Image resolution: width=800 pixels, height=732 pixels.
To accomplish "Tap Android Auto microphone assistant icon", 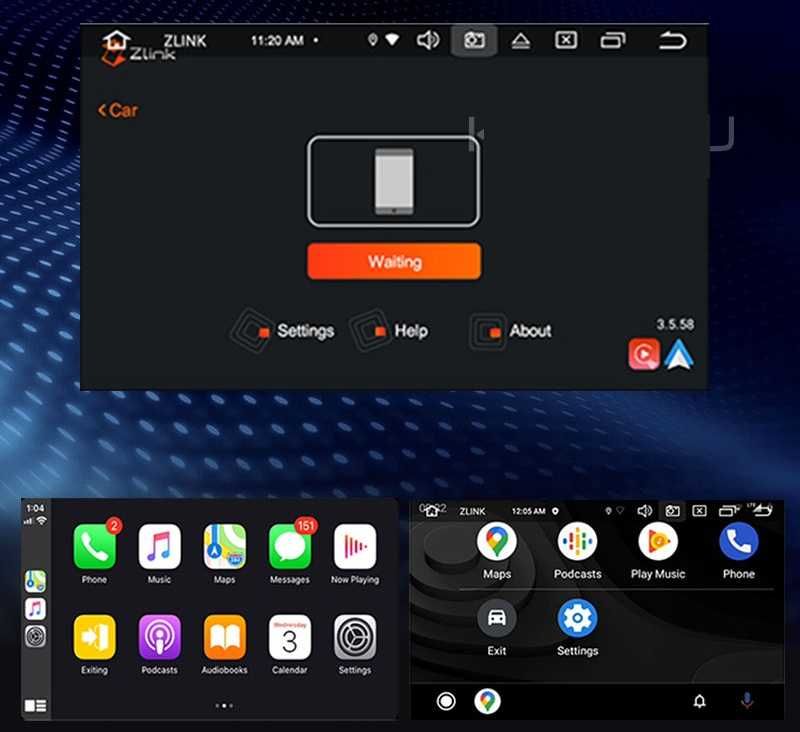I will [747, 701].
